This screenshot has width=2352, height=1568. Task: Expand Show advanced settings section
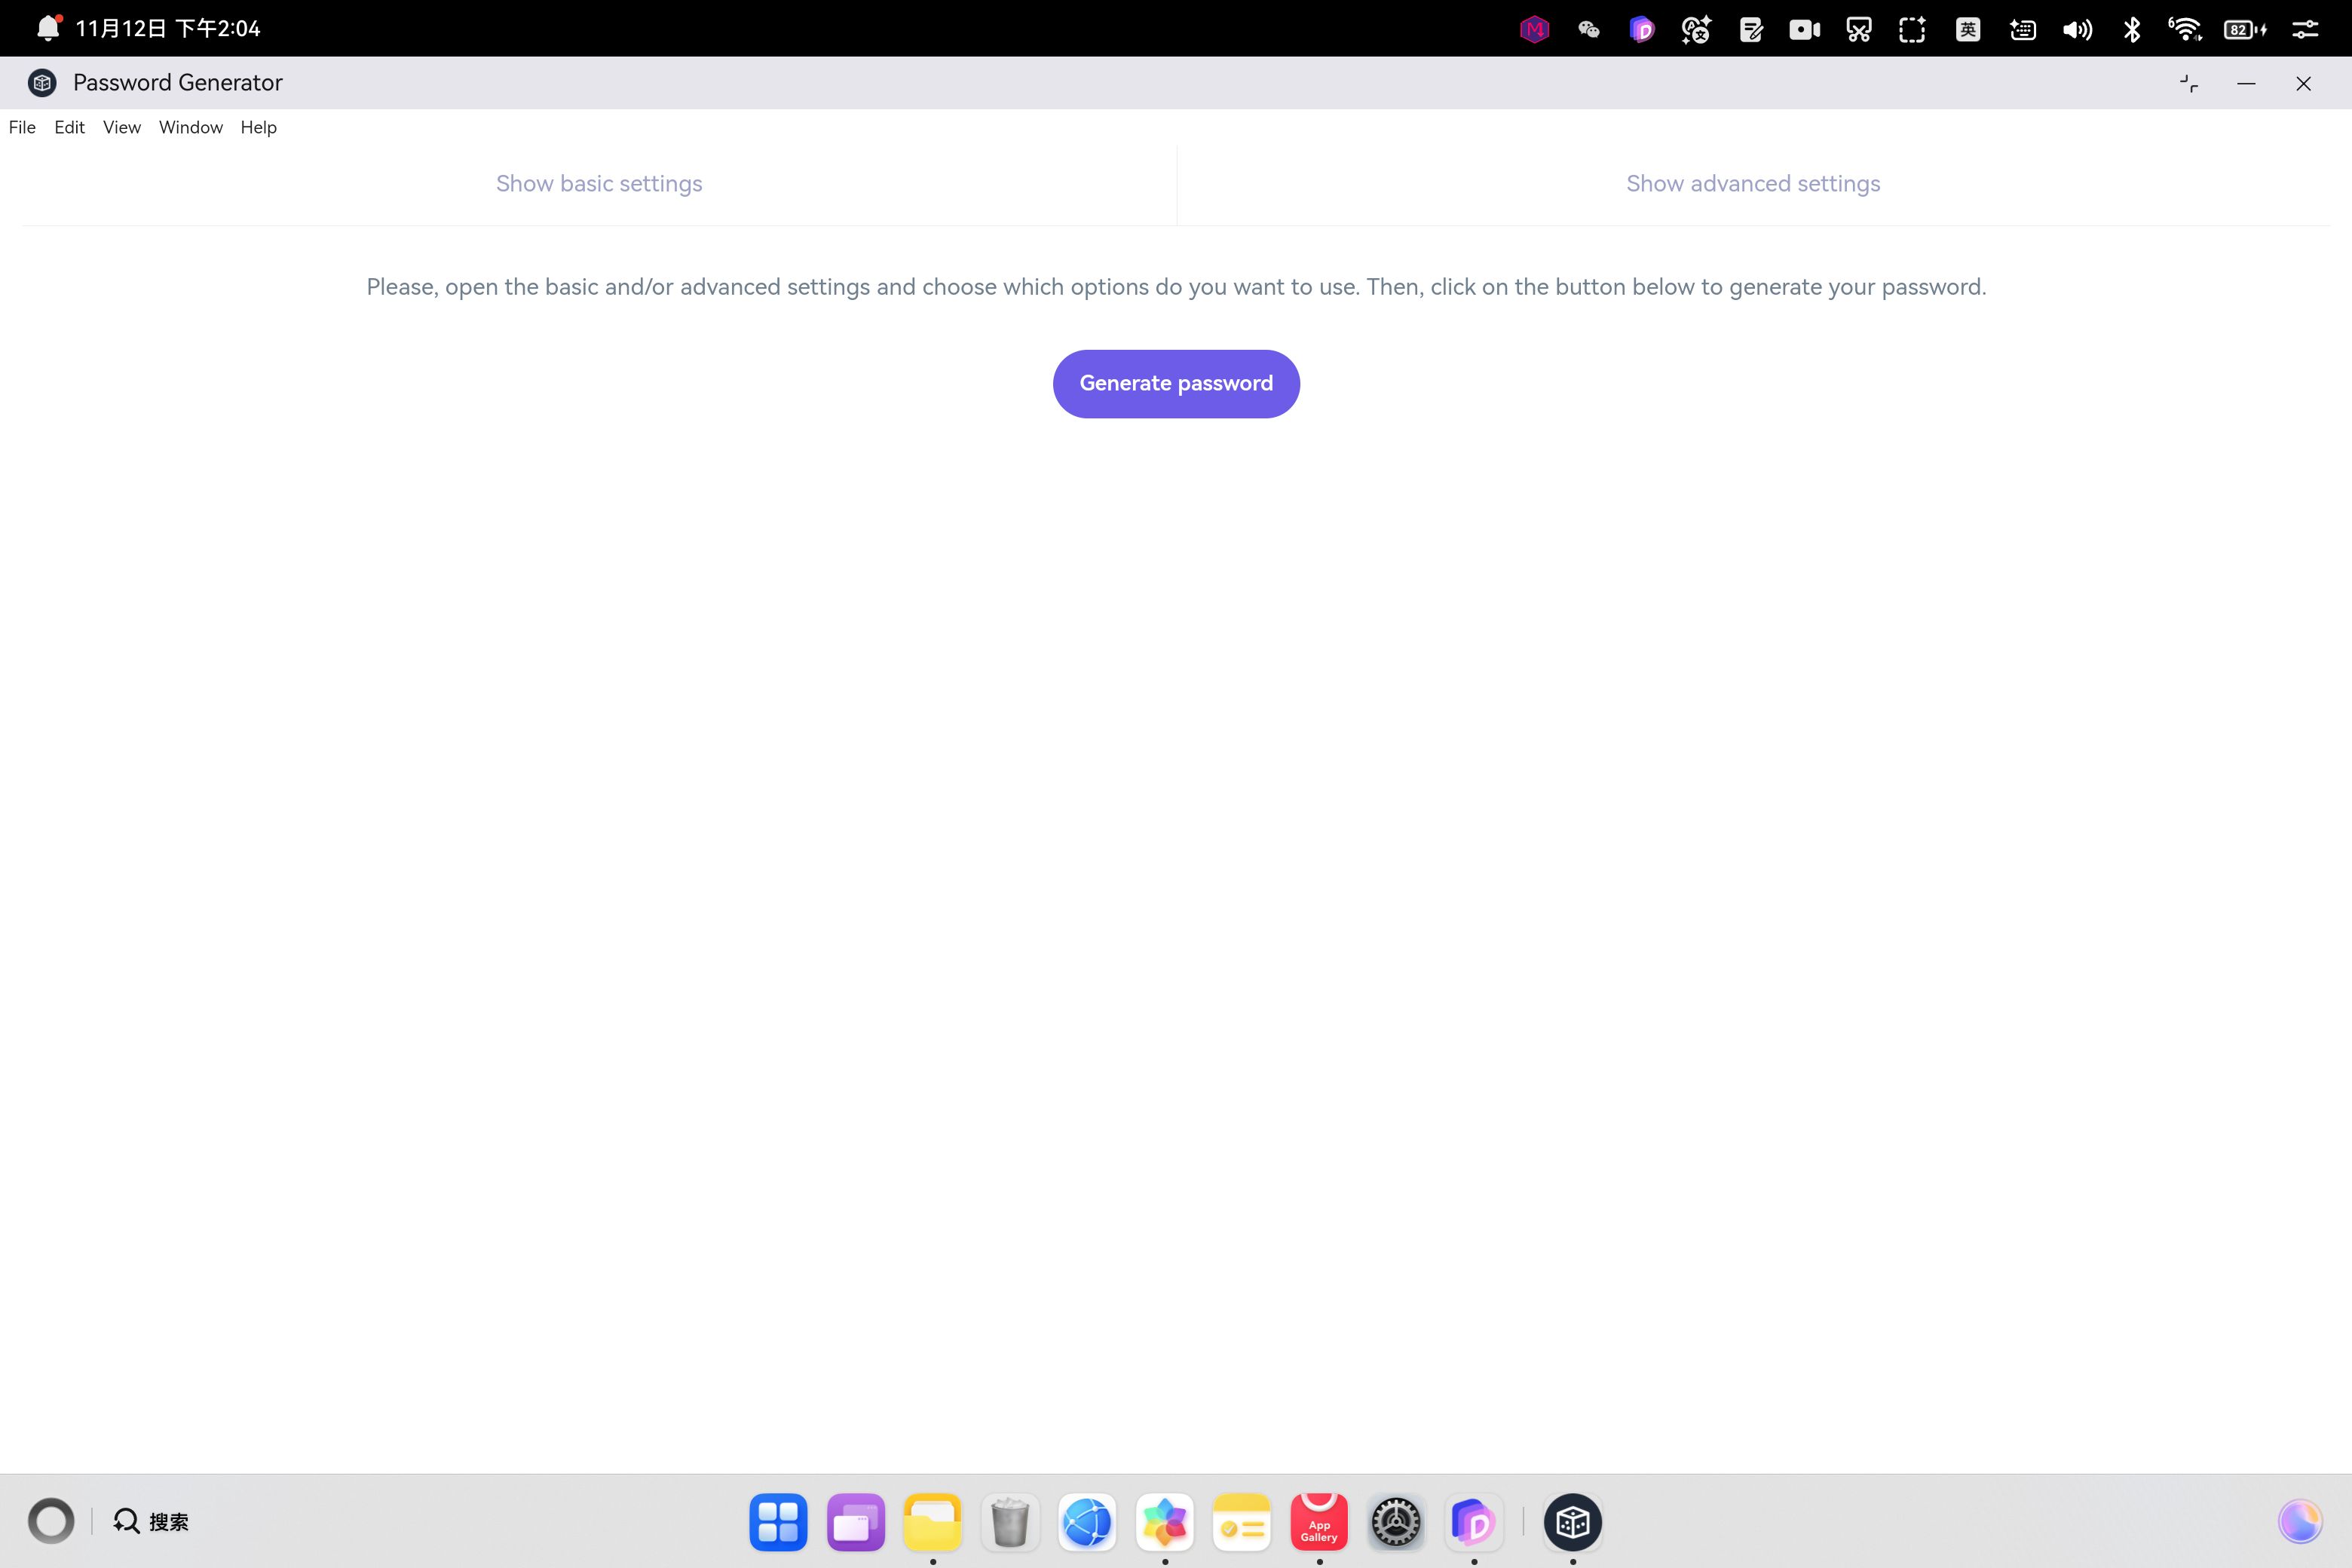[1752, 184]
